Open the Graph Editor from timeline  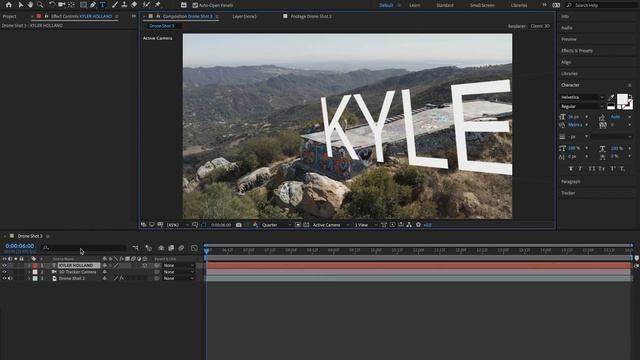[x=194, y=248]
